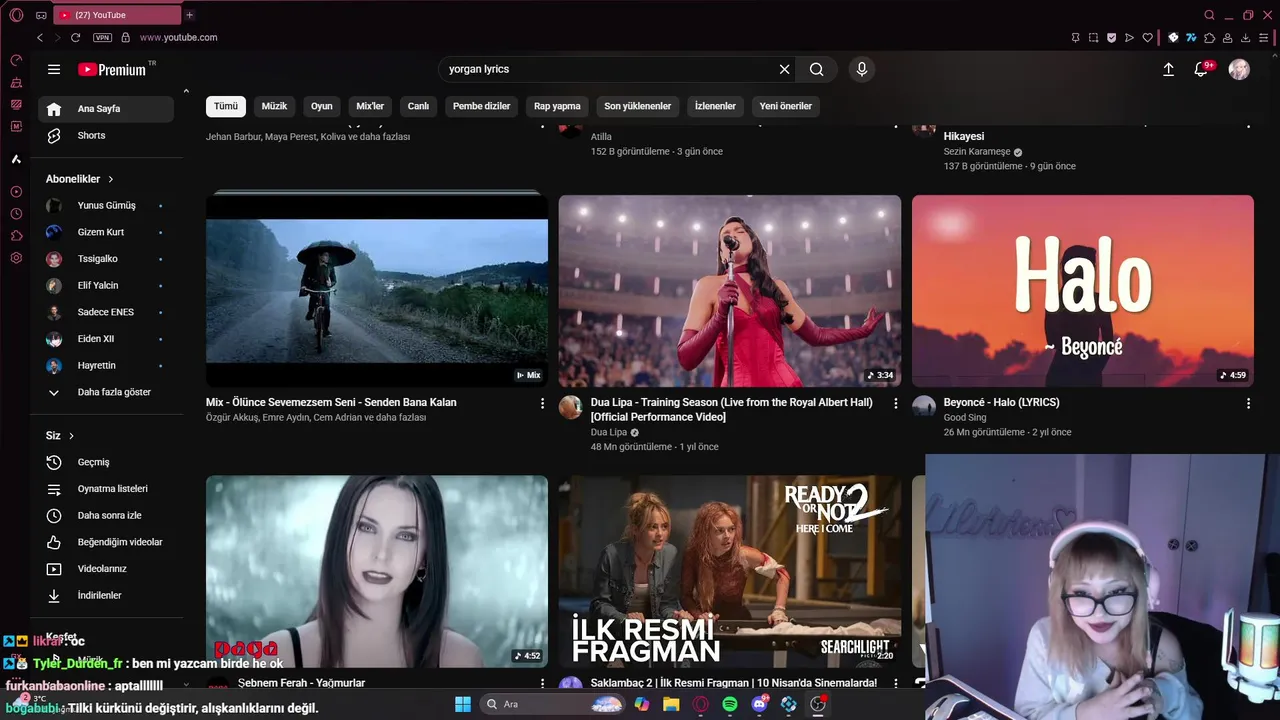Click the YouTube Premium logo

click(x=113, y=69)
